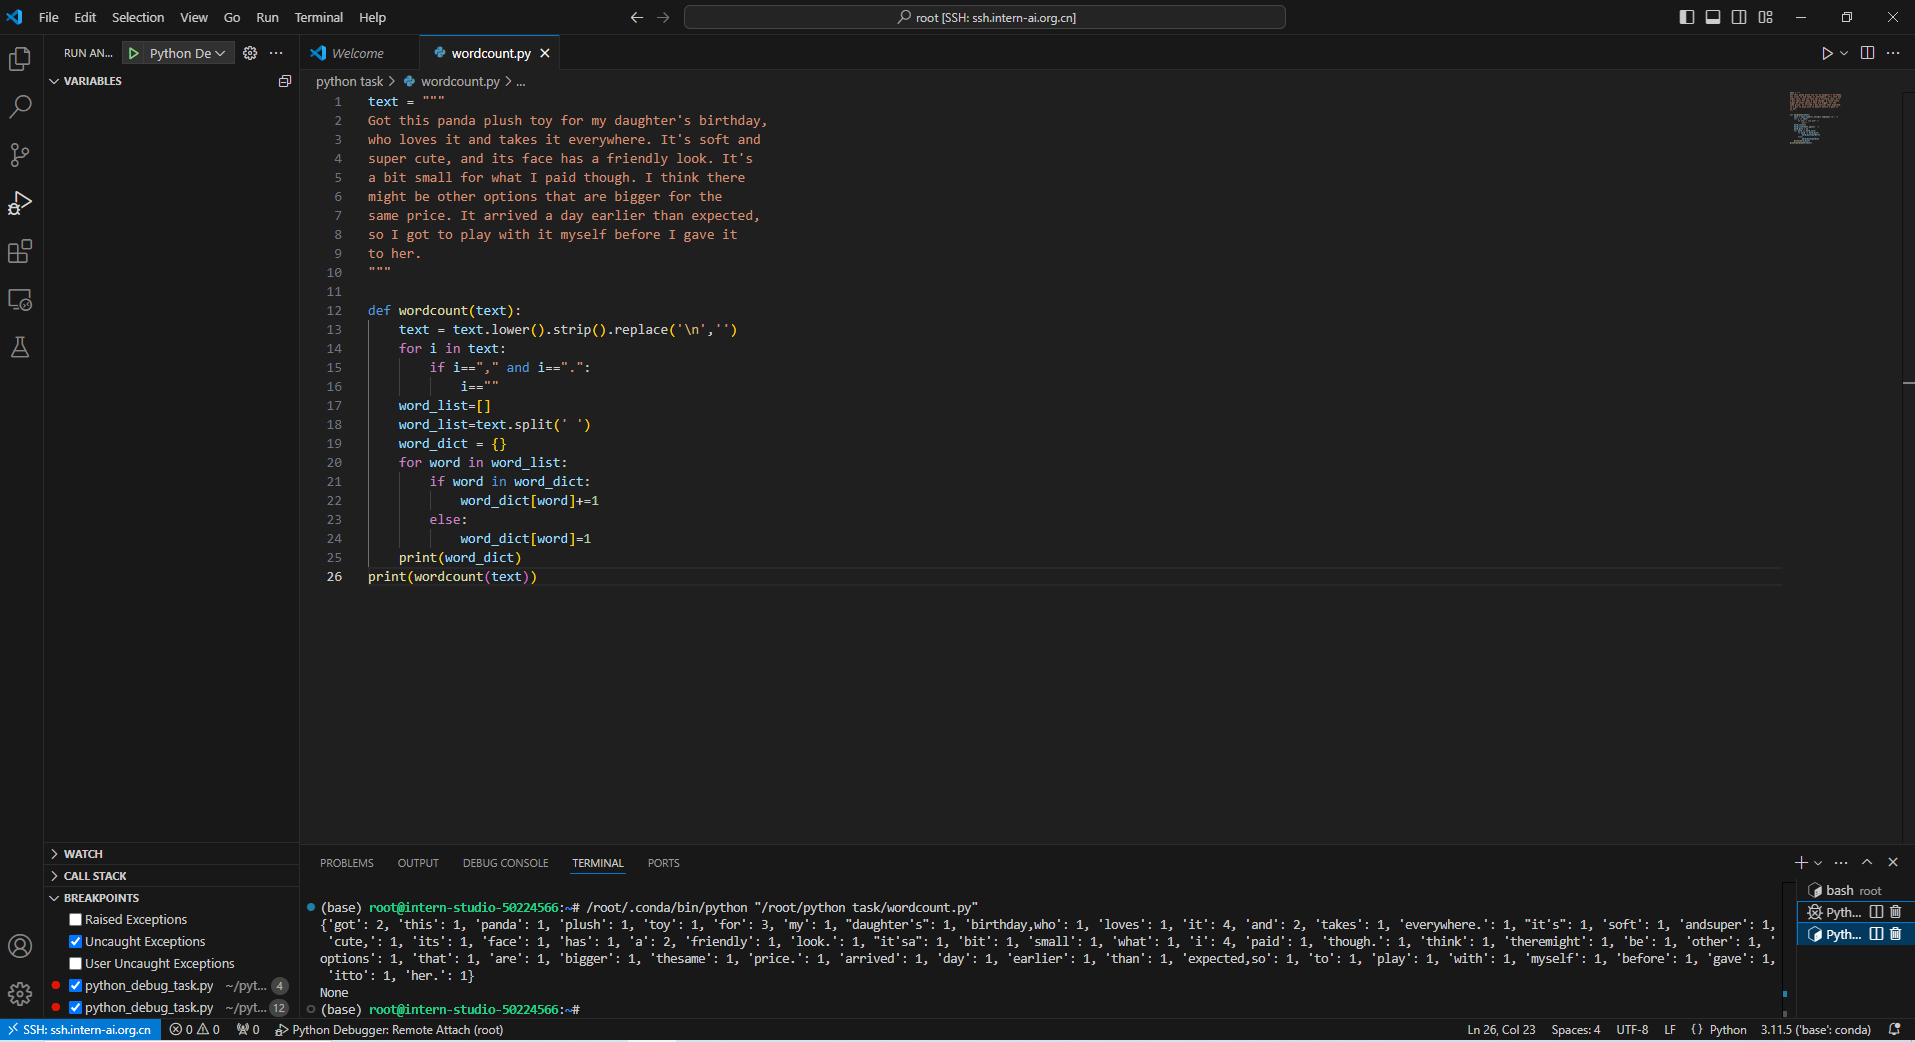Enable Raised Exceptions breakpoint checkbox
The height and width of the screenshot is (1042, 1915).
(x=75, y=920)
